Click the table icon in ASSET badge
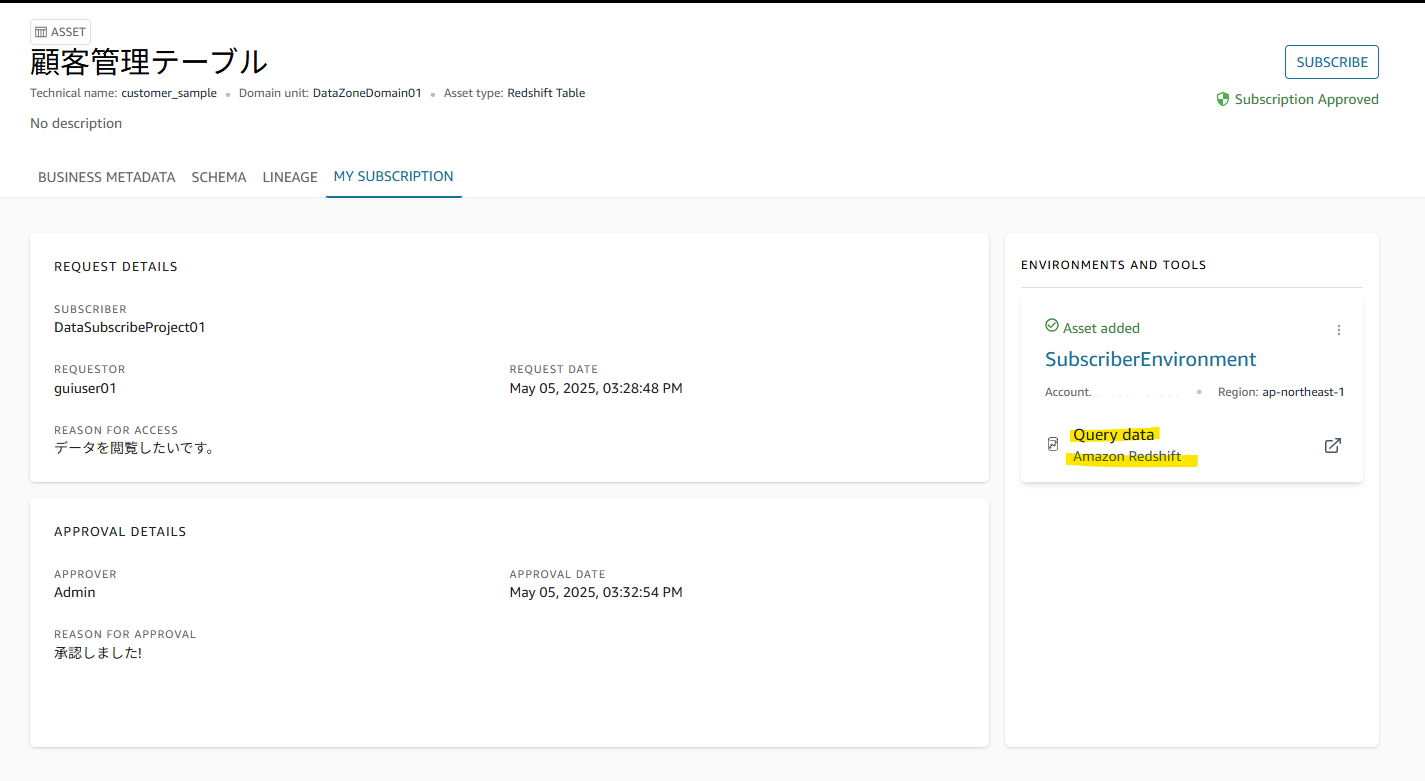The width and height of the screenshot is (1425, 781). [x=41, y=32]
